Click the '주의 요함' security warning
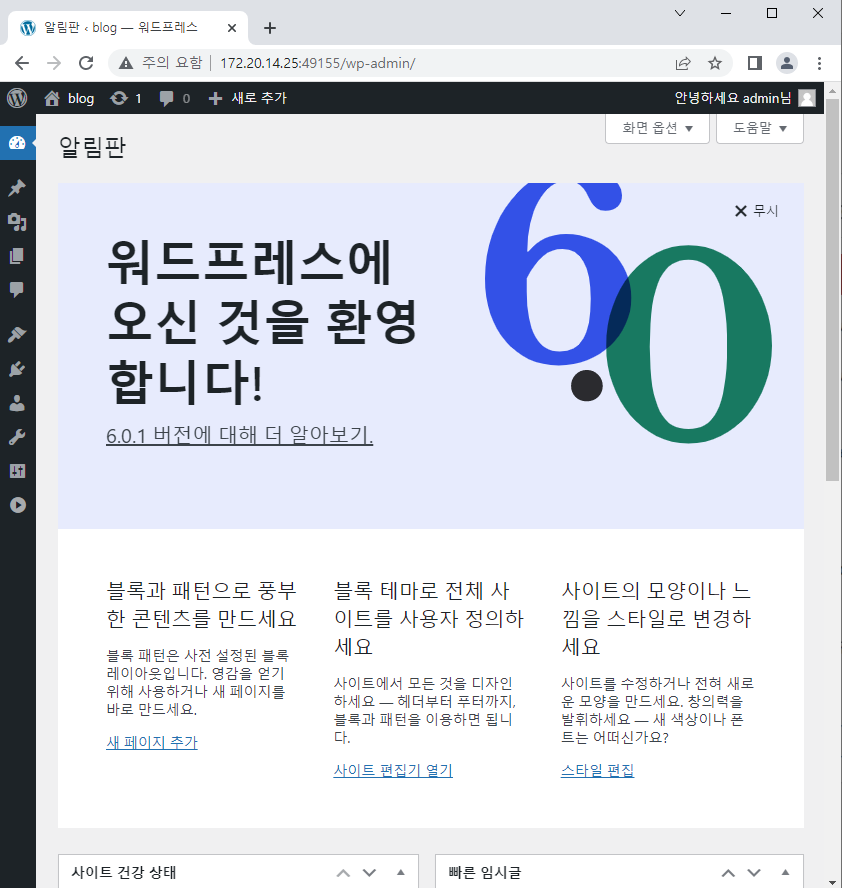The height and width of the screenshot is (888, 842). coord(160,63)
